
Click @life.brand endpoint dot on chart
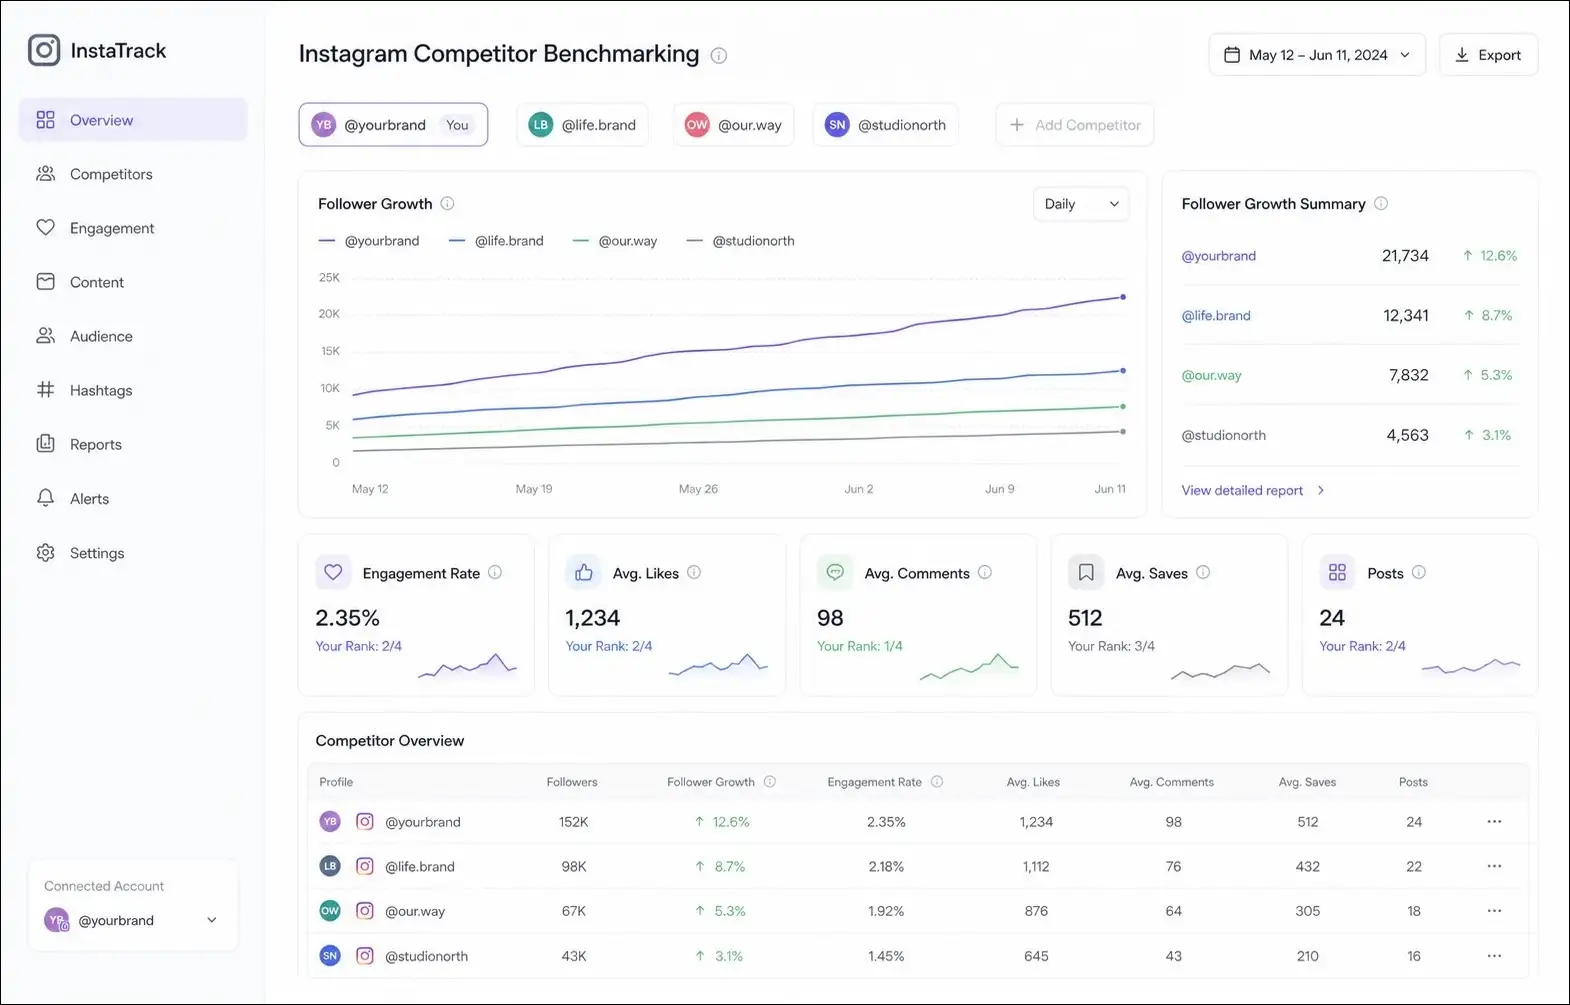click(1123, 371)
